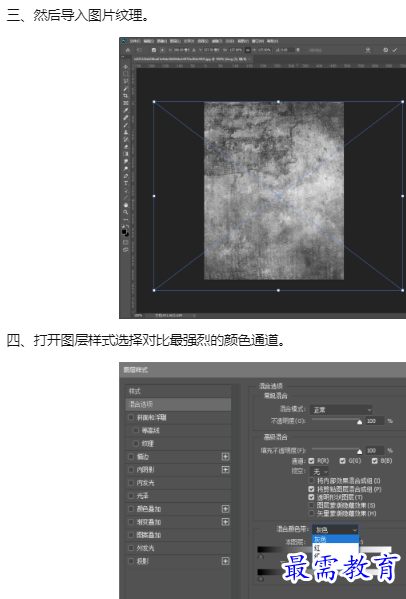Toggle Quick Mask mode icon
The height and width of the screenshot is (599, 406).
click(x=126, y=242)
